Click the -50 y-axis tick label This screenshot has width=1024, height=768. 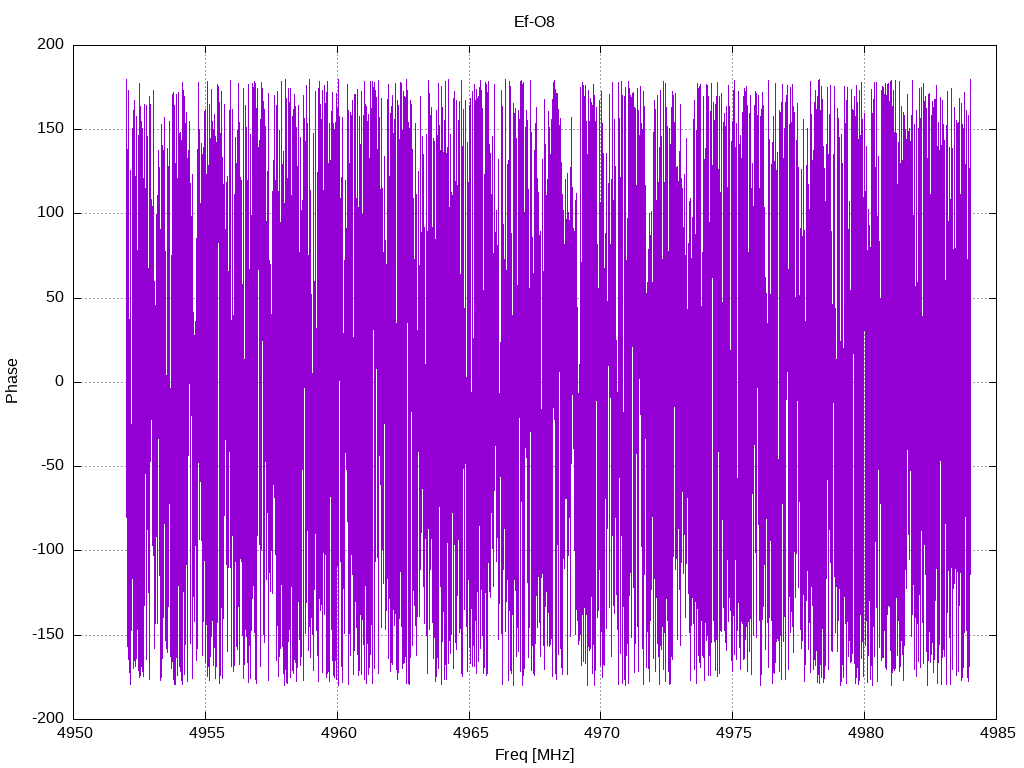(x=52, y=465)
